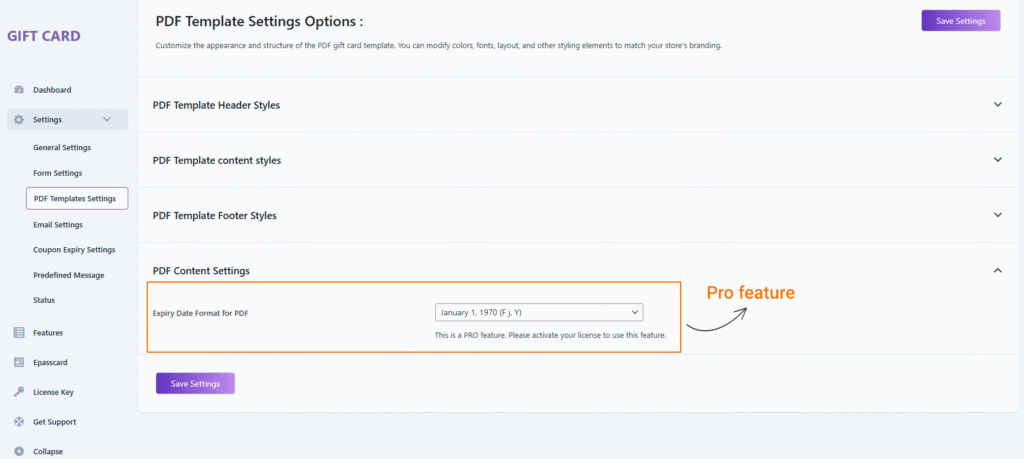Click bottom Save Settings button
This screenshot has width=1024, height=459.
(x=195, y=383)
